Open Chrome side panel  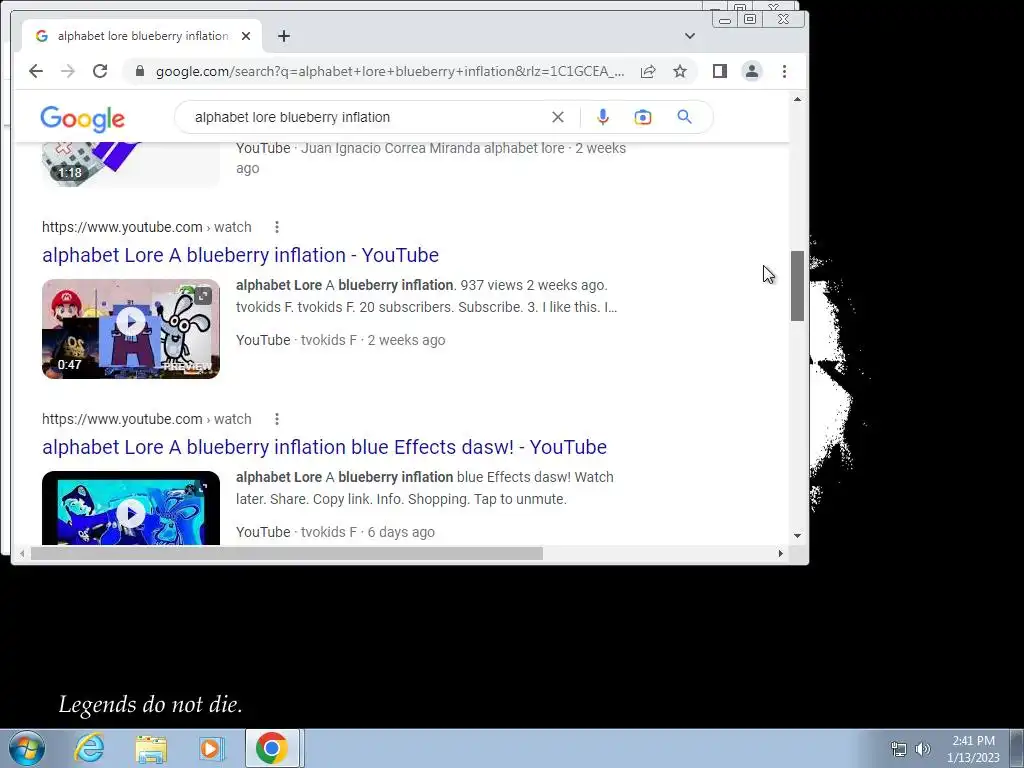(720, 71)
